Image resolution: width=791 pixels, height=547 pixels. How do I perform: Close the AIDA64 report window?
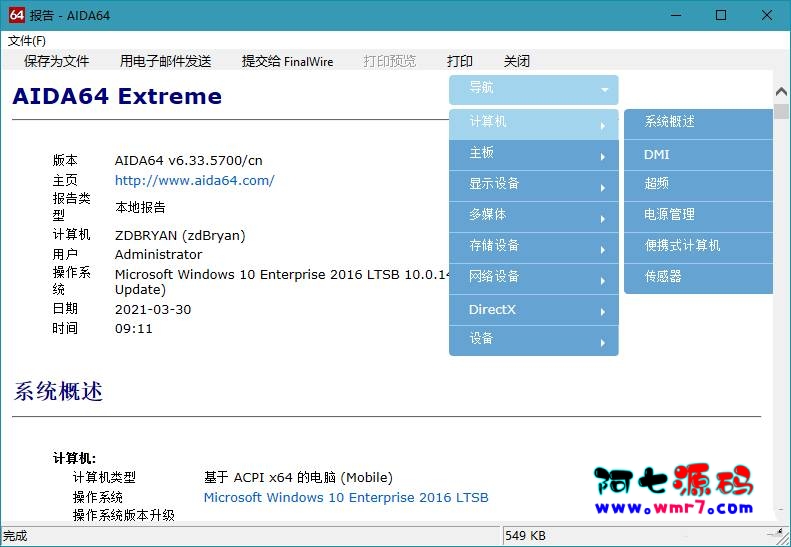tap(767, 15)
